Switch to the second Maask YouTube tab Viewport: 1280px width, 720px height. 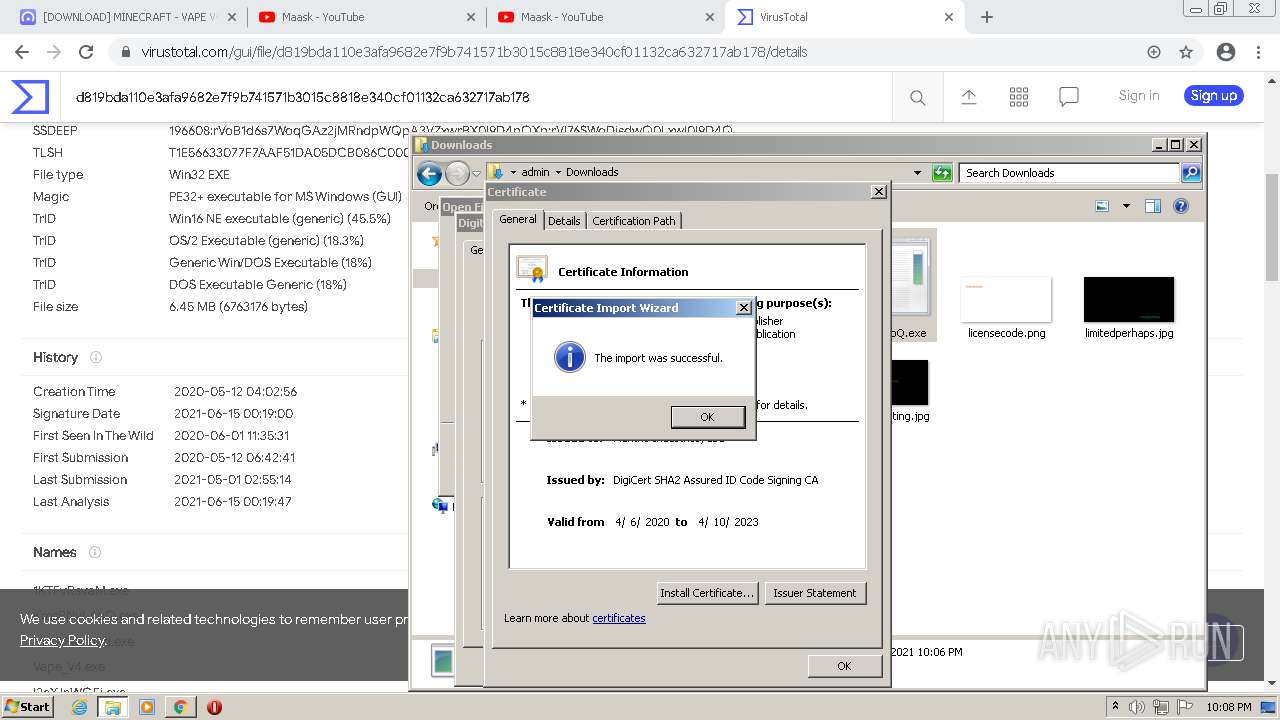[x=605, y=17]
